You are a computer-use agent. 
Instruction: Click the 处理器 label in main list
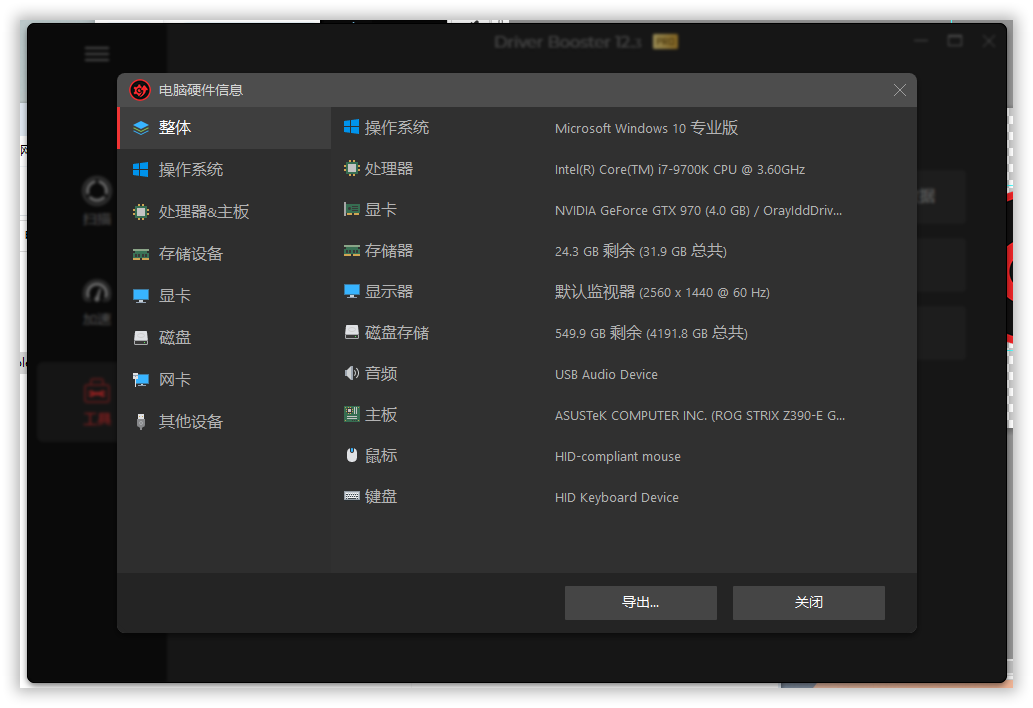(389, 169)
